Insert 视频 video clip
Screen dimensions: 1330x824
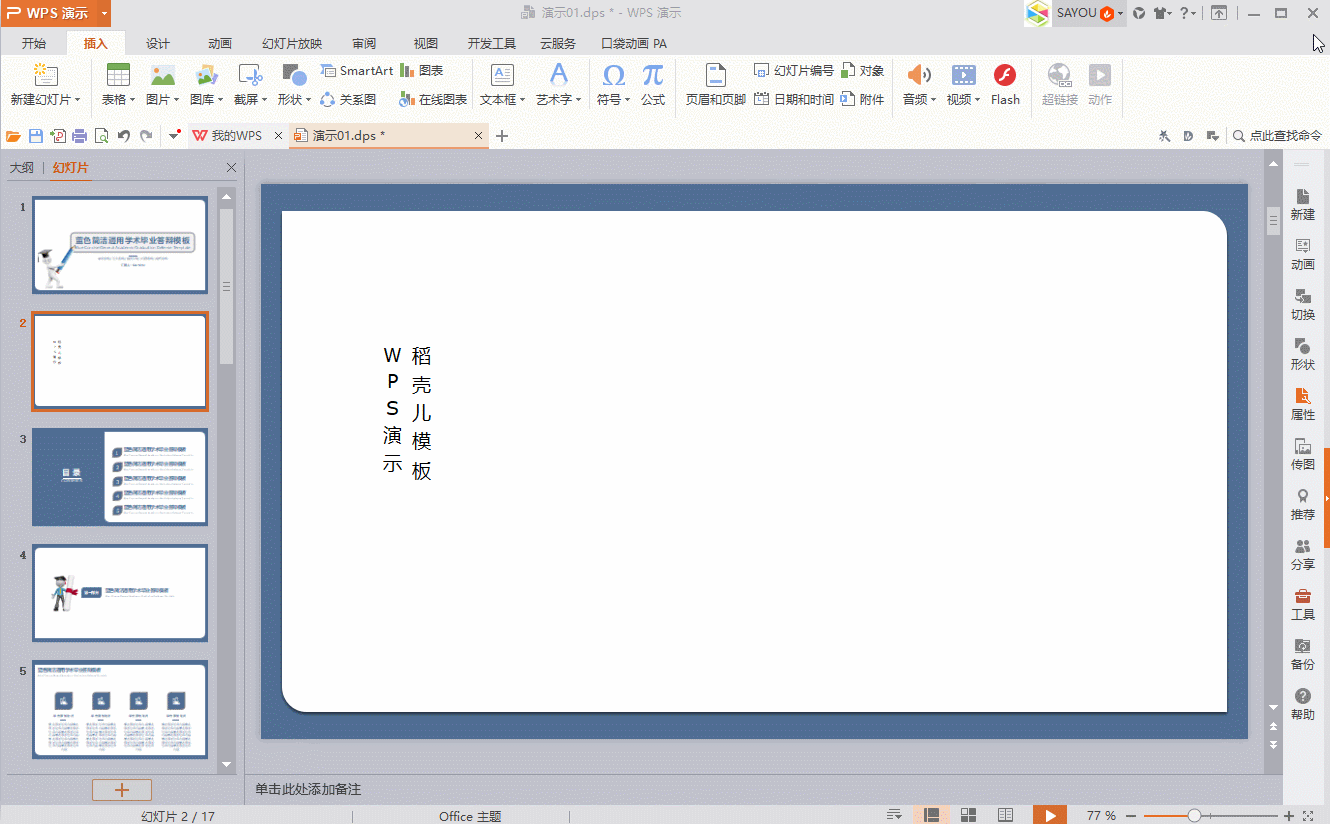point(964,75)
